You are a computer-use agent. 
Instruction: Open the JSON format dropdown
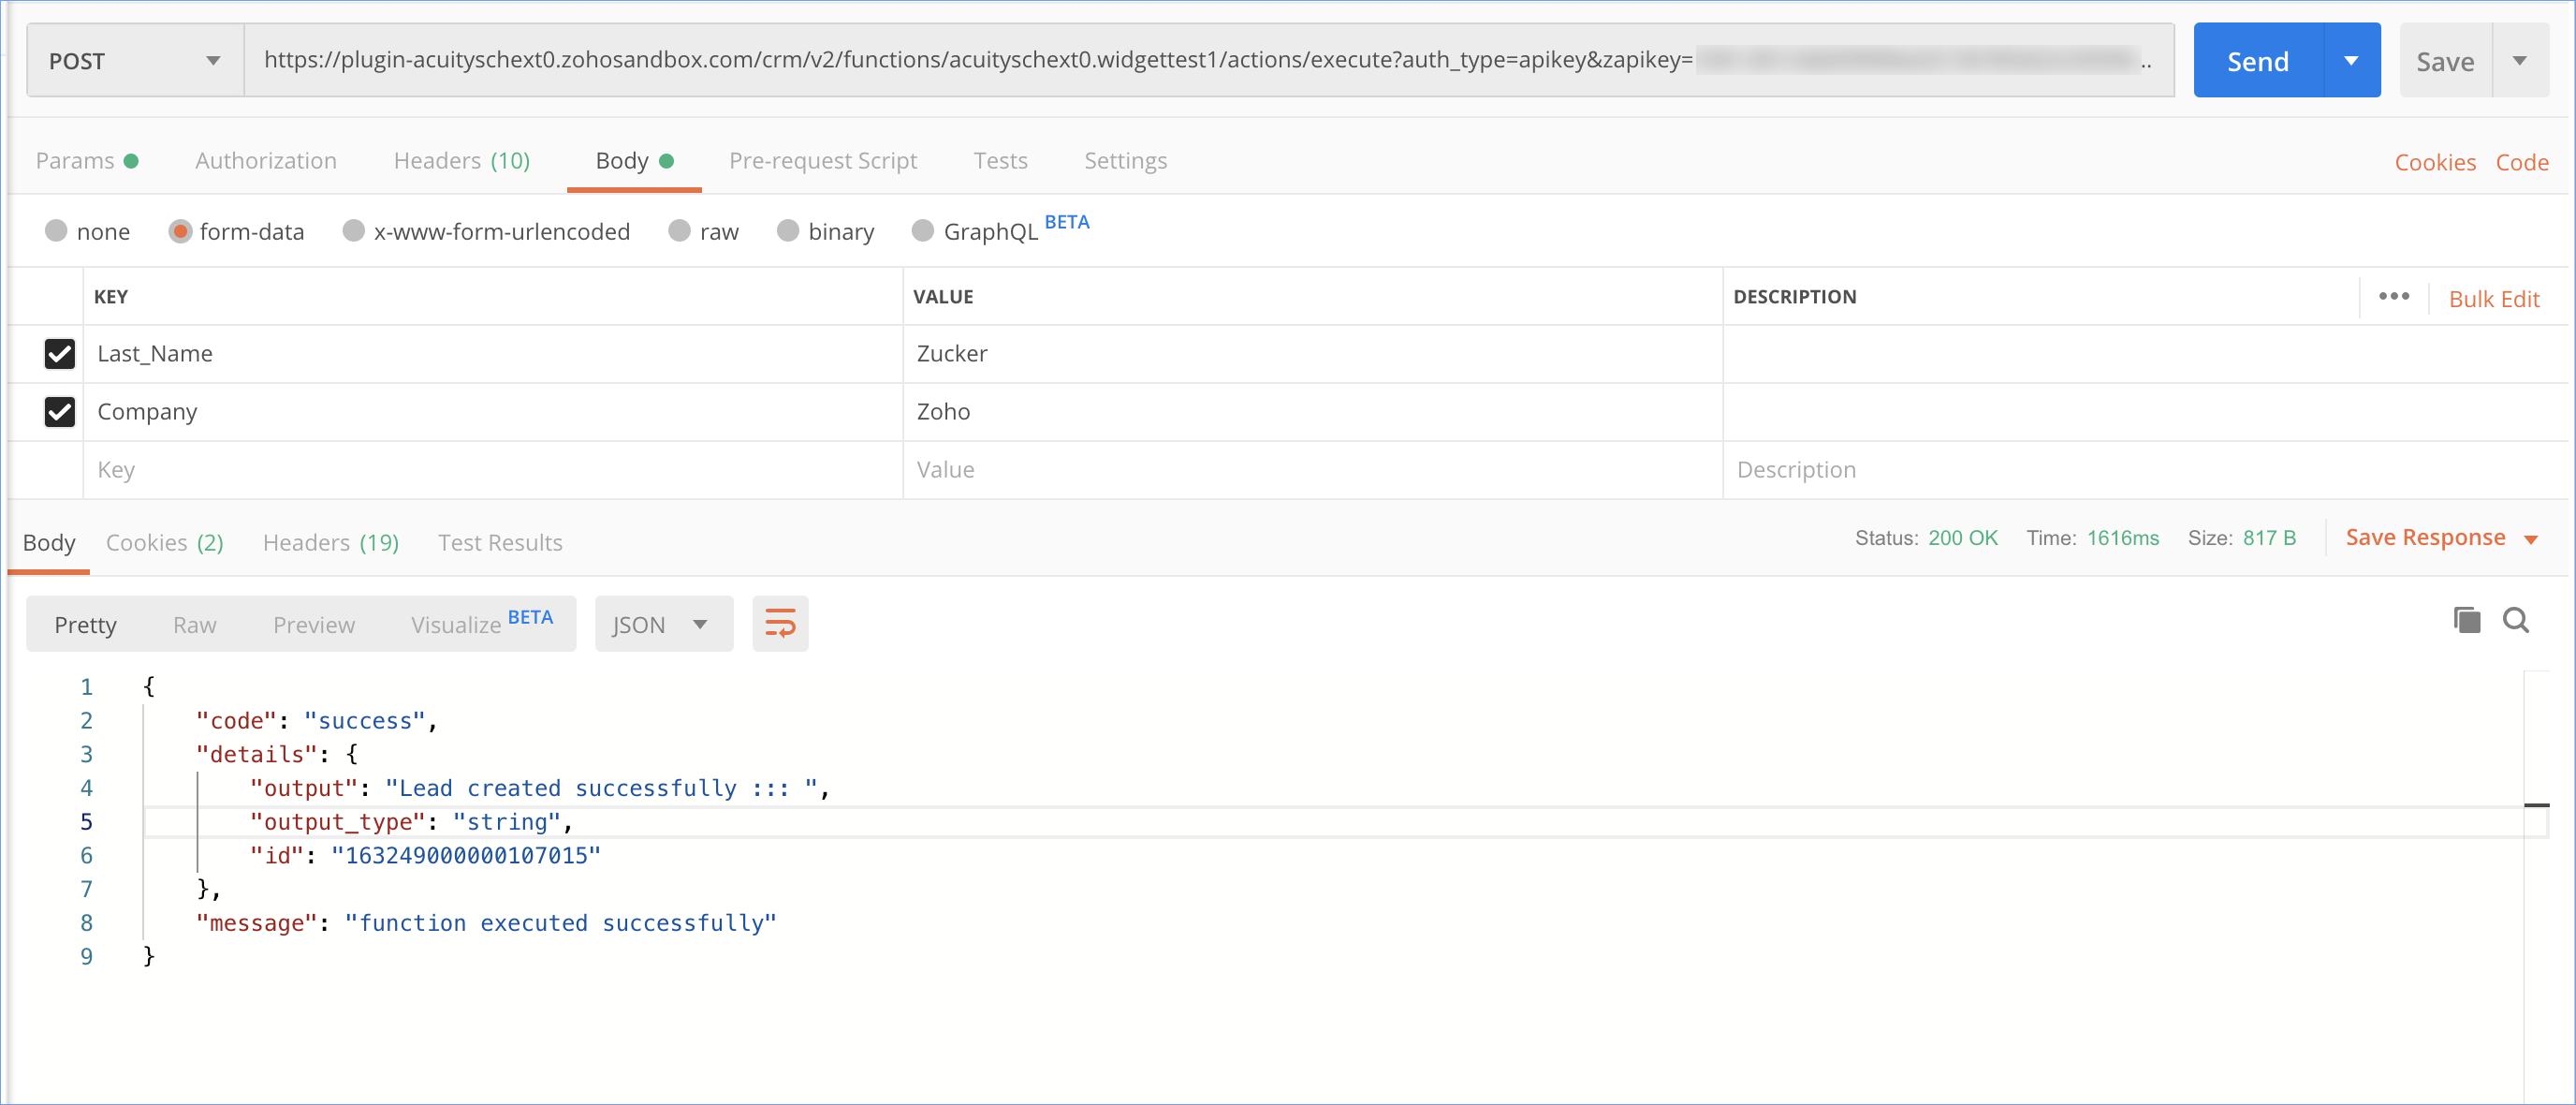point(663,624)
